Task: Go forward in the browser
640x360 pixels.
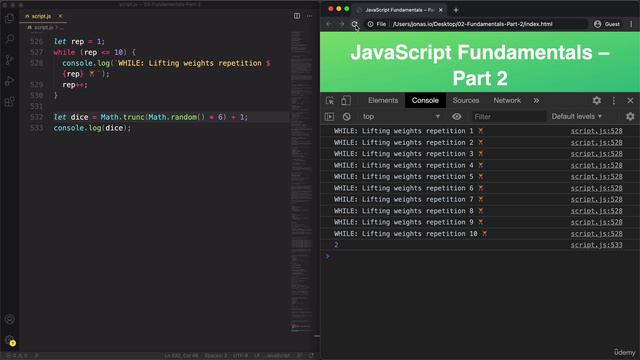Action: click(x=342, y=24)
